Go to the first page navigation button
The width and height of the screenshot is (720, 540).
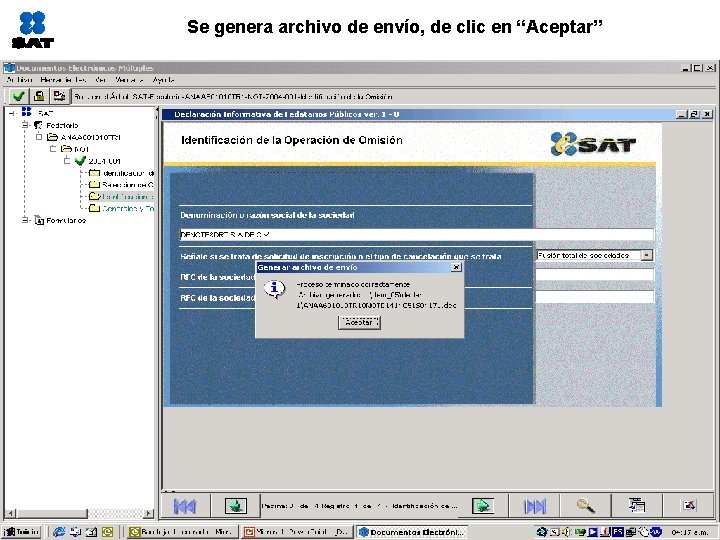185,506
